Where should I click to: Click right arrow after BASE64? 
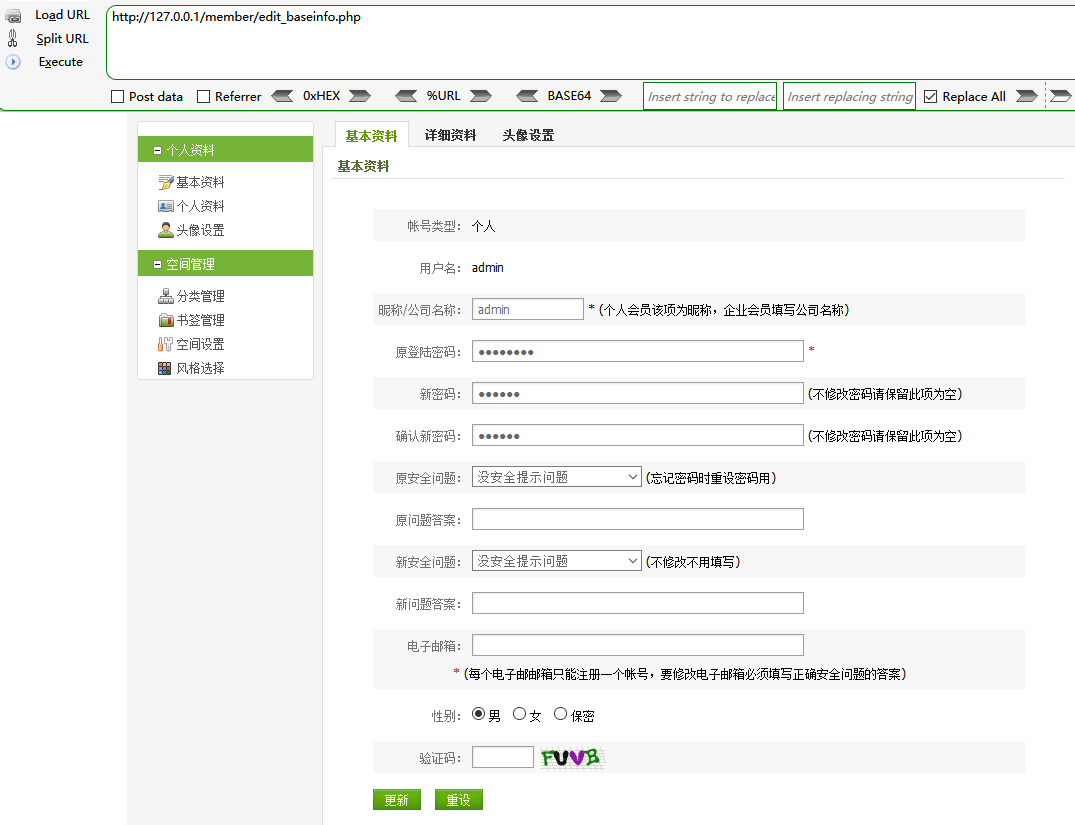pyautogui.click(x=611, y=96)
